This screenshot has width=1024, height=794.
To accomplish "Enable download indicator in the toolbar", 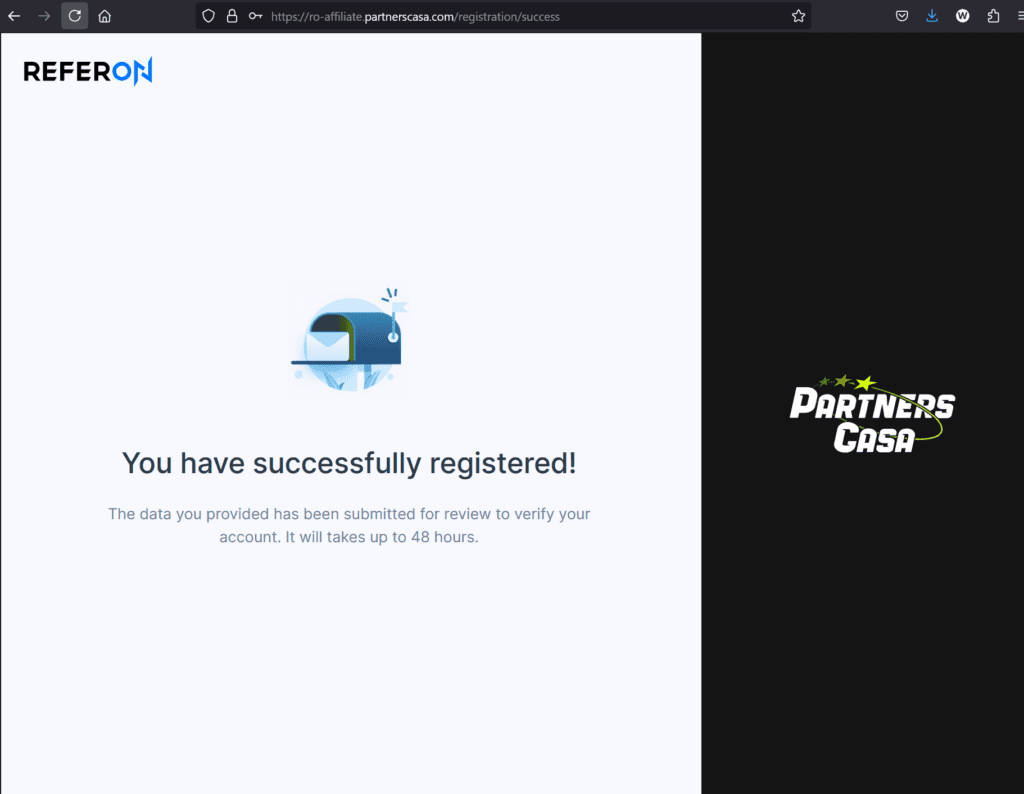I will [931, 15].
